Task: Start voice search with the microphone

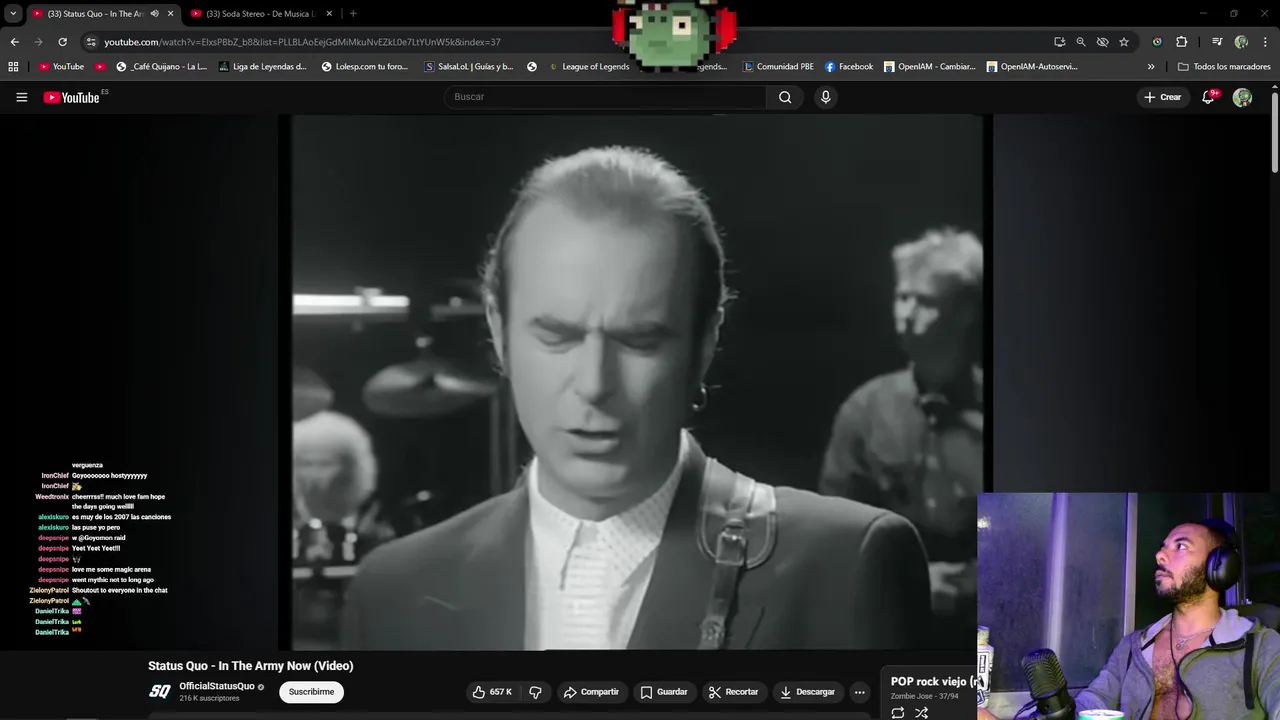Action: point(825,97)
